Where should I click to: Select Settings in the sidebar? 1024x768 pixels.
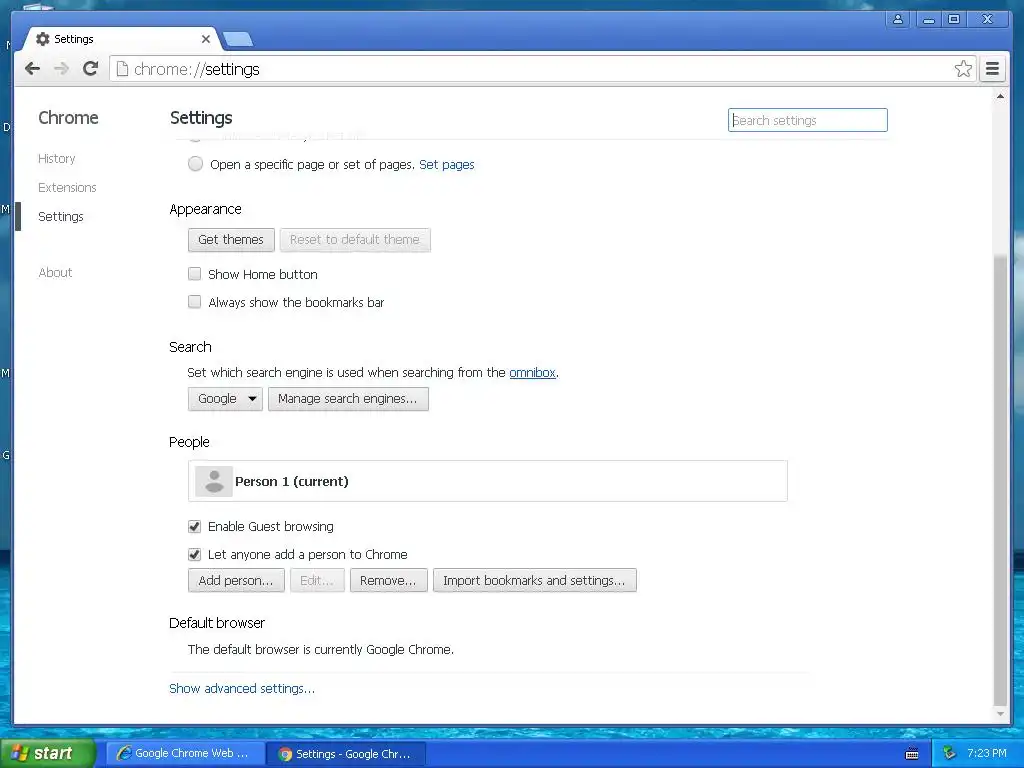click(x=61, y=216)
